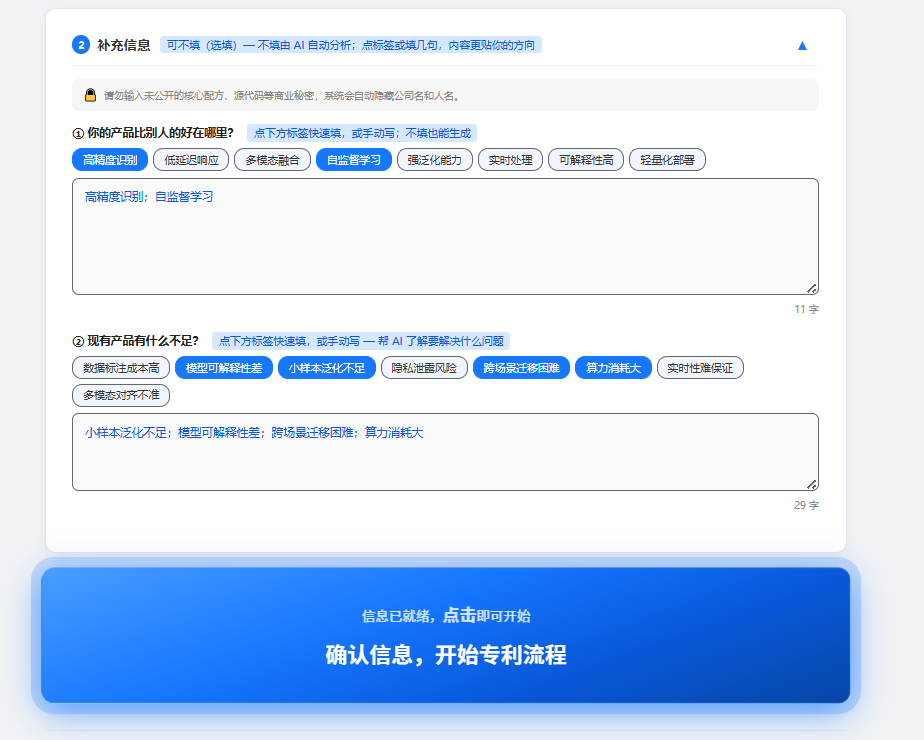Toggle the 高精度识别 tag

point(110,160)
